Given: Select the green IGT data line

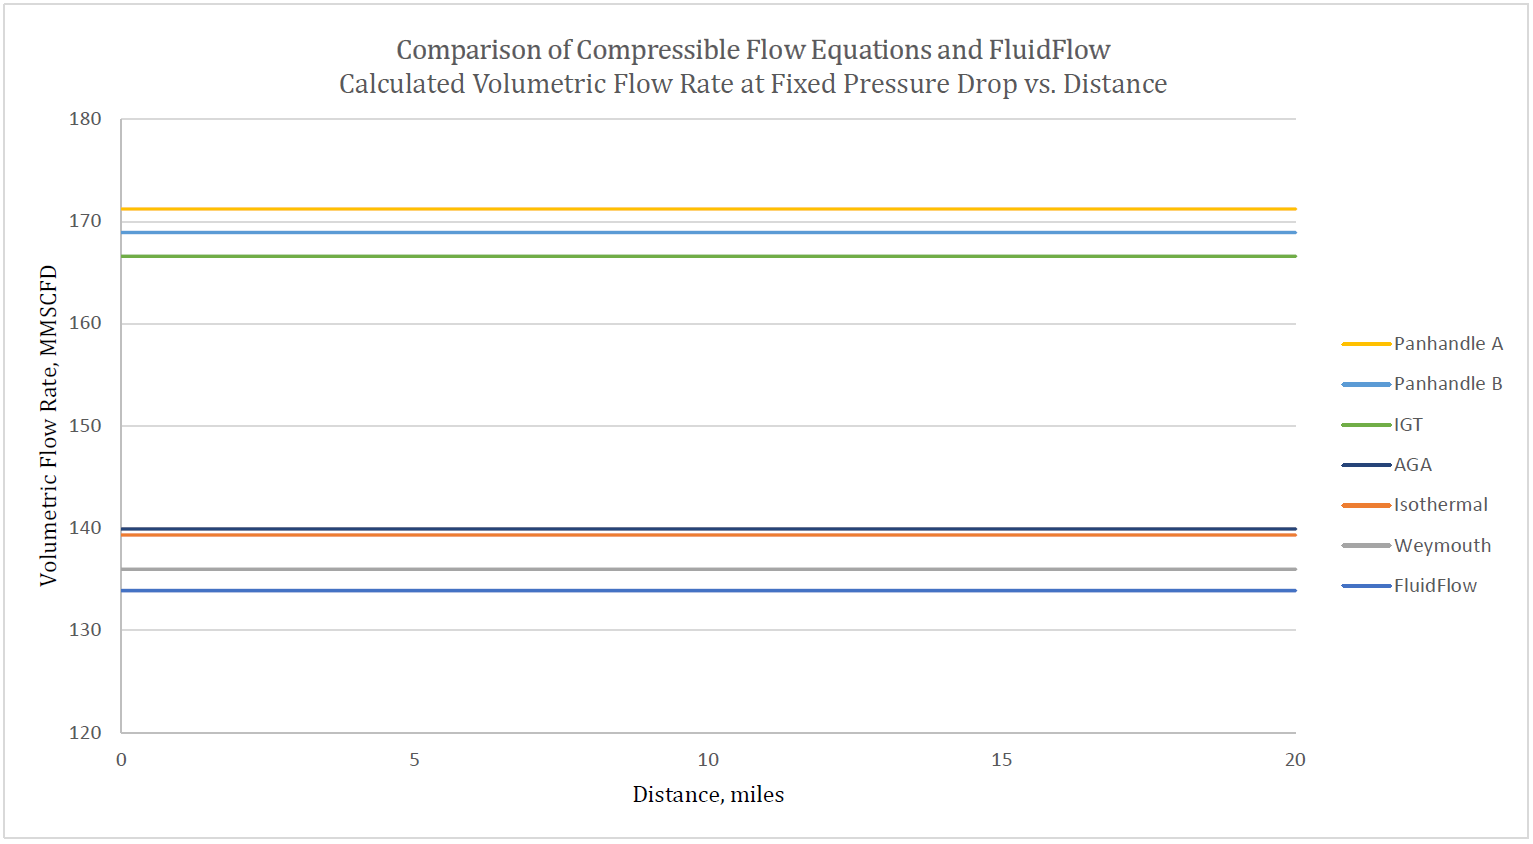Looking at the screenshot, I should pyautogui.click(x=708, y=256).
